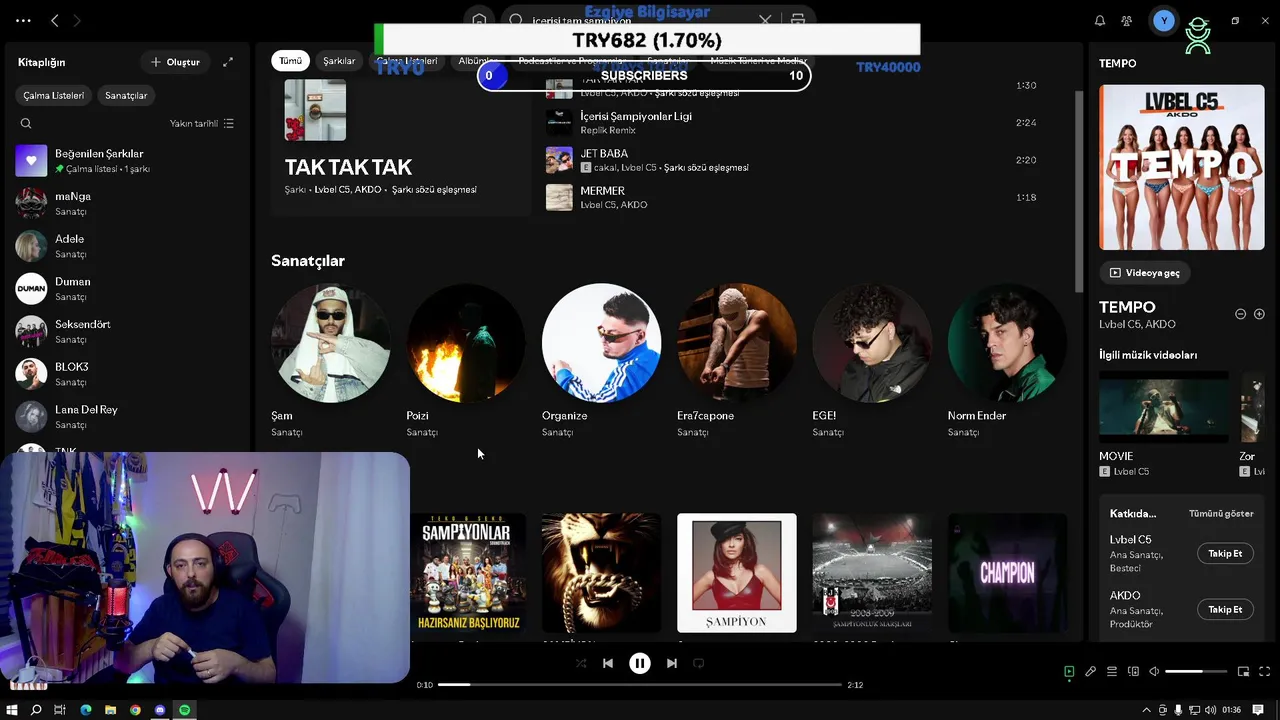The image size is (1280, 720).
Task: Adjust the volume slider
Action: coord(1196,672)
